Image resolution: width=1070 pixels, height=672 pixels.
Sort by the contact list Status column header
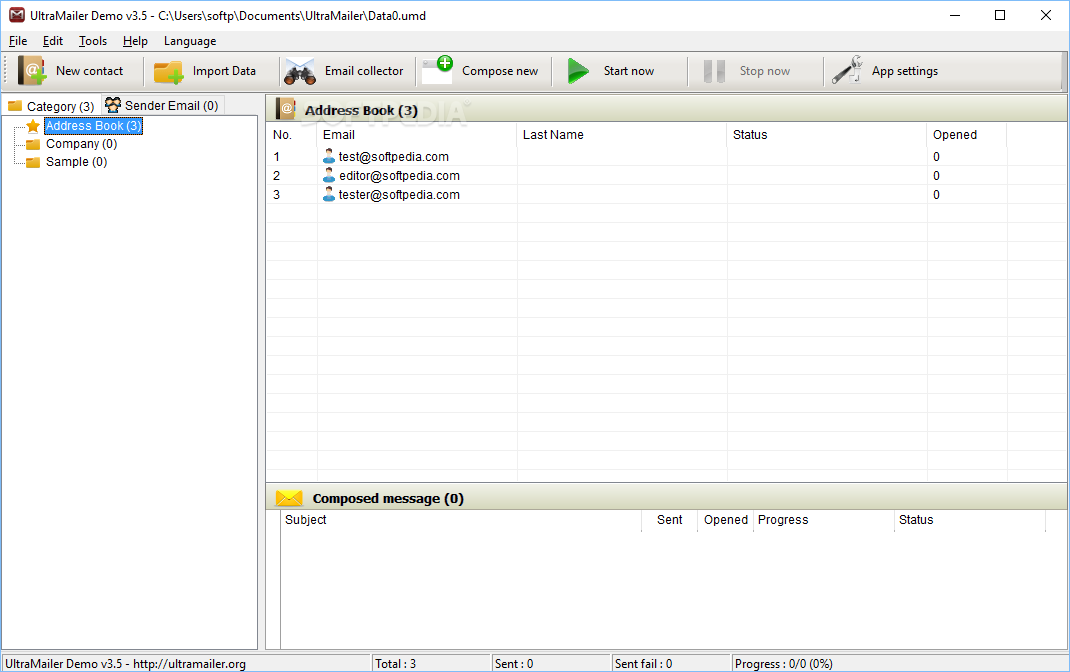pos(827,135)
